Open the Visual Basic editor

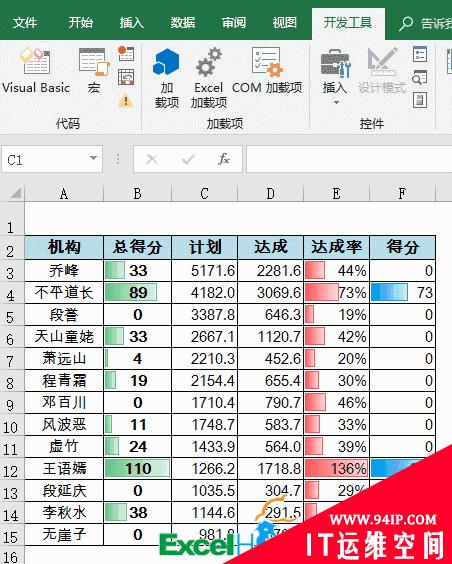coord(36,70)
